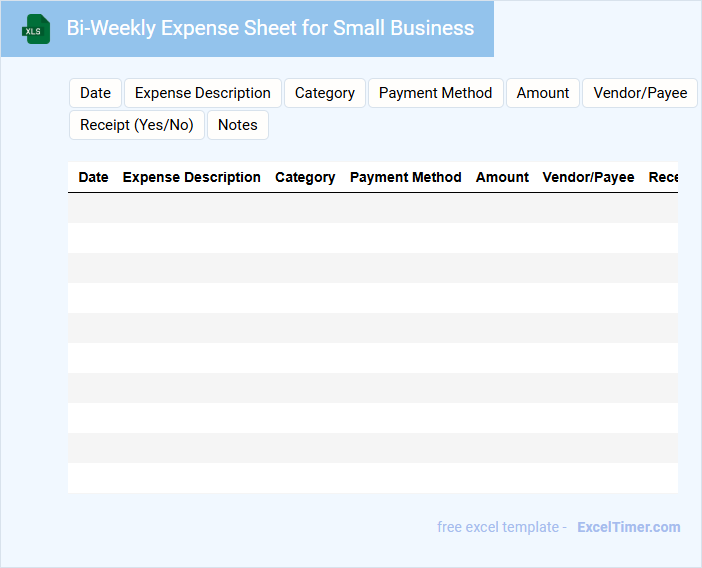Select the Date tag button

point(95,93)
